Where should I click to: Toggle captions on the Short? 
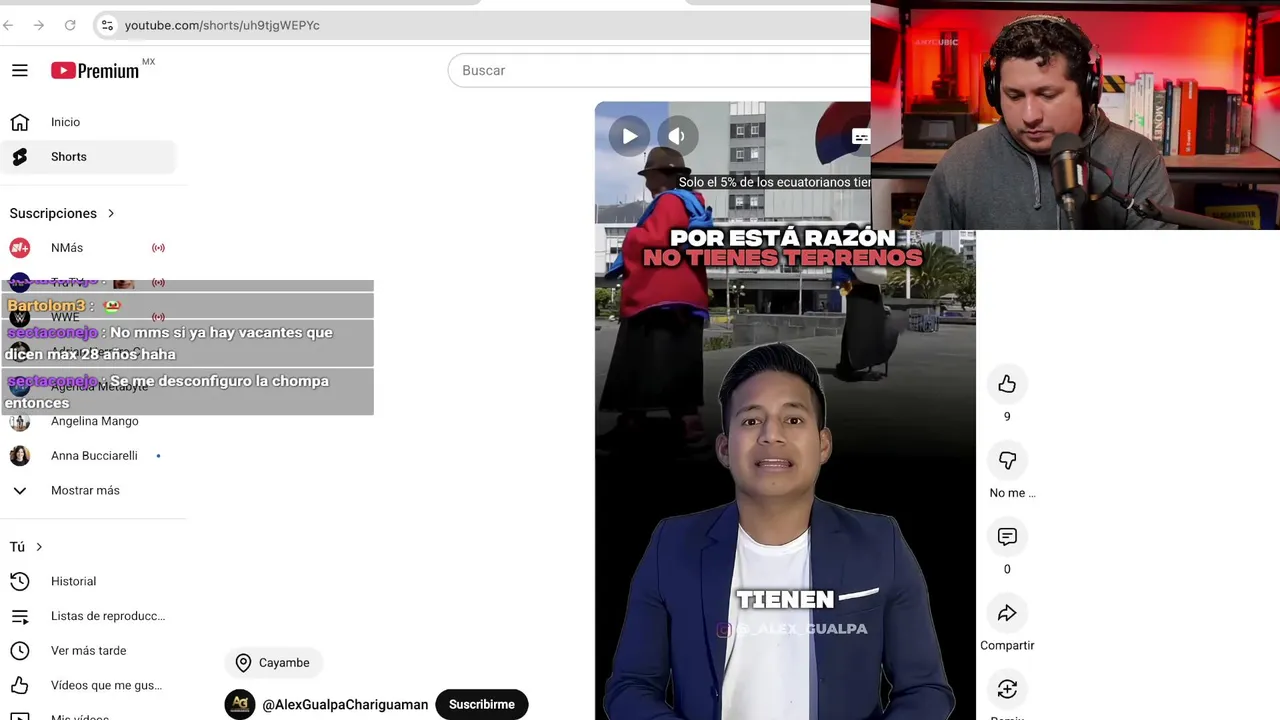(860, 137)
